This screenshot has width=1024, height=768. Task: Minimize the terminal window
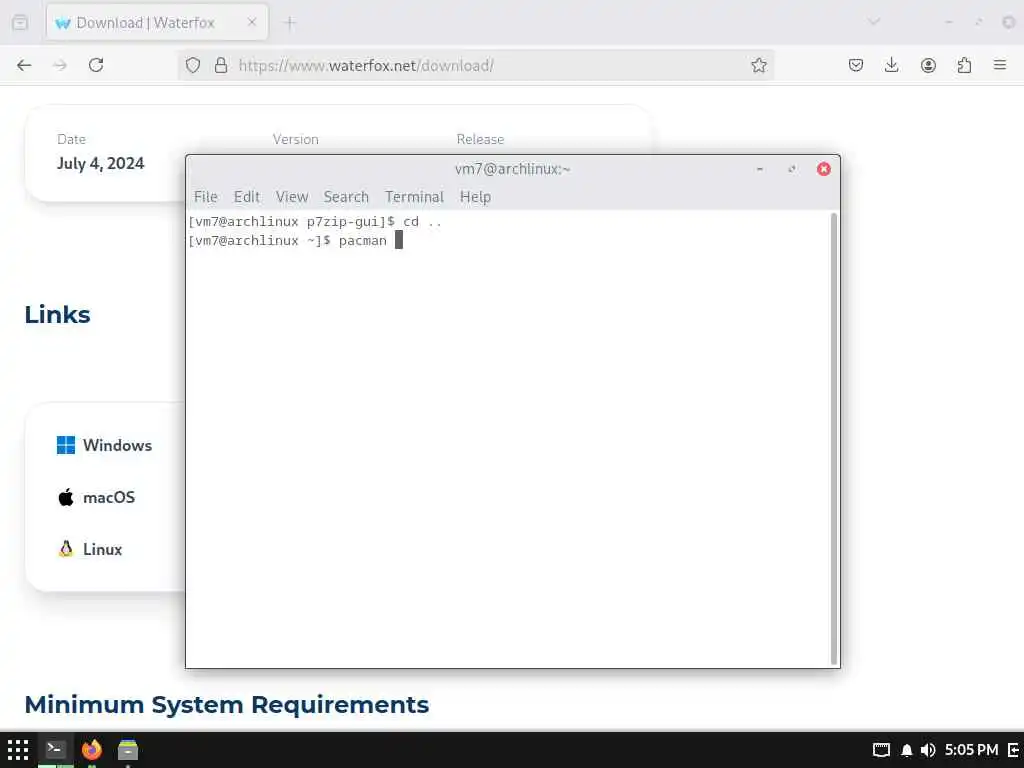click(760, 169)
